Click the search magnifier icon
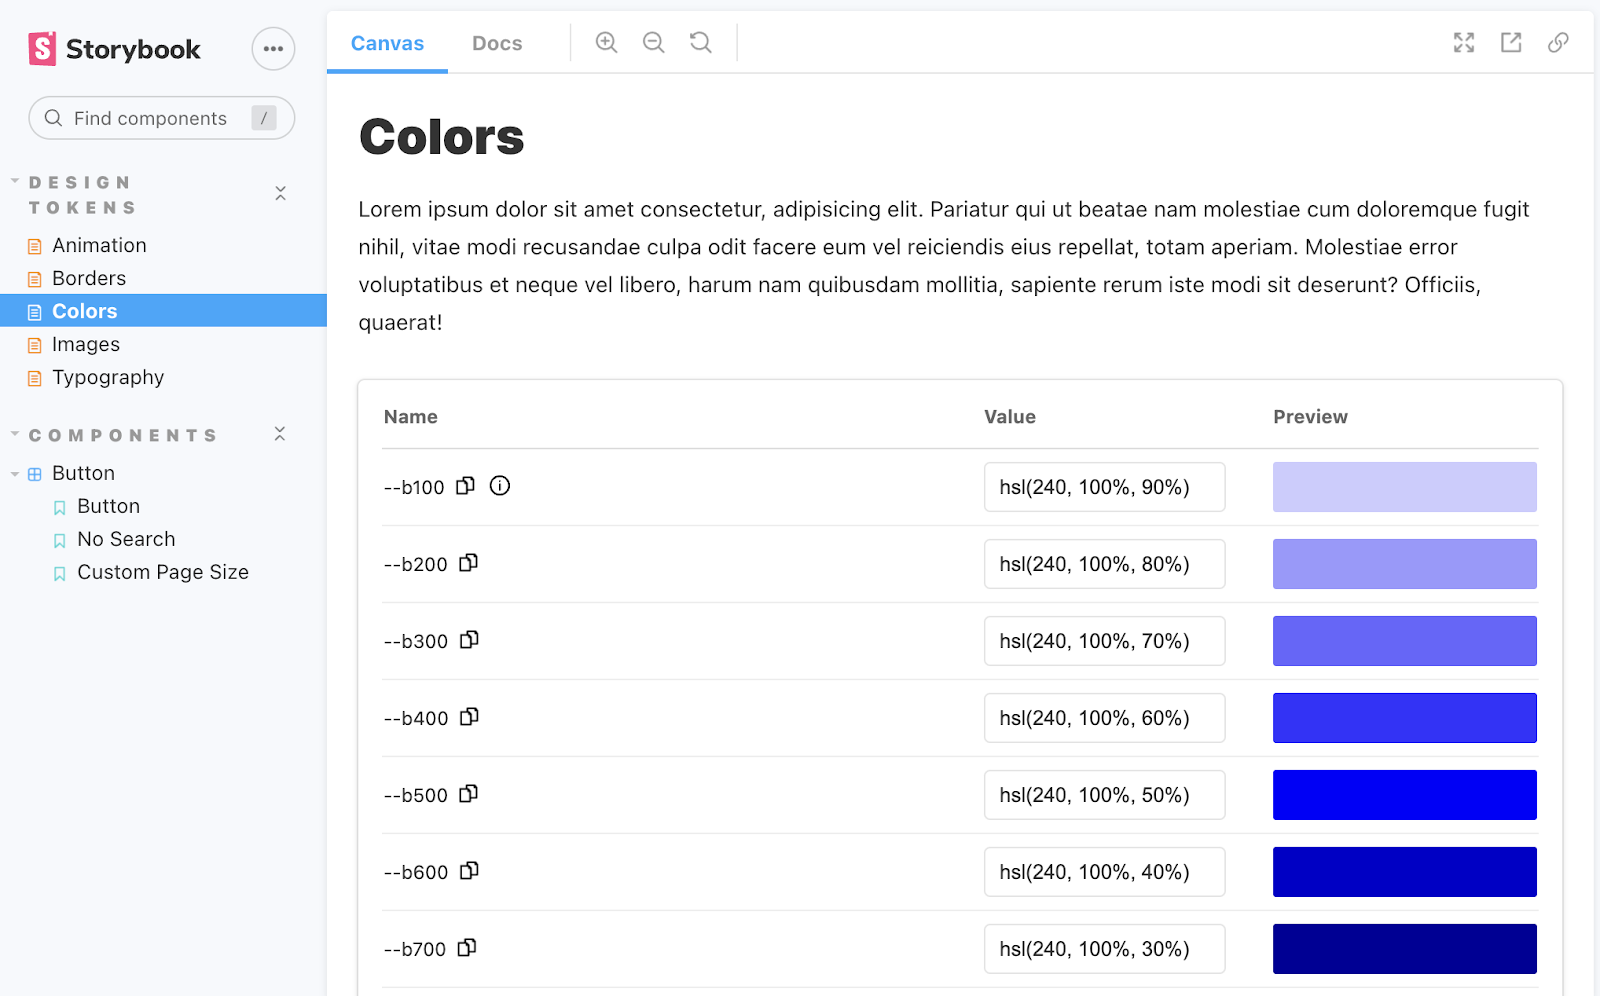This screenshot has height=996, width=1600. 54,118
